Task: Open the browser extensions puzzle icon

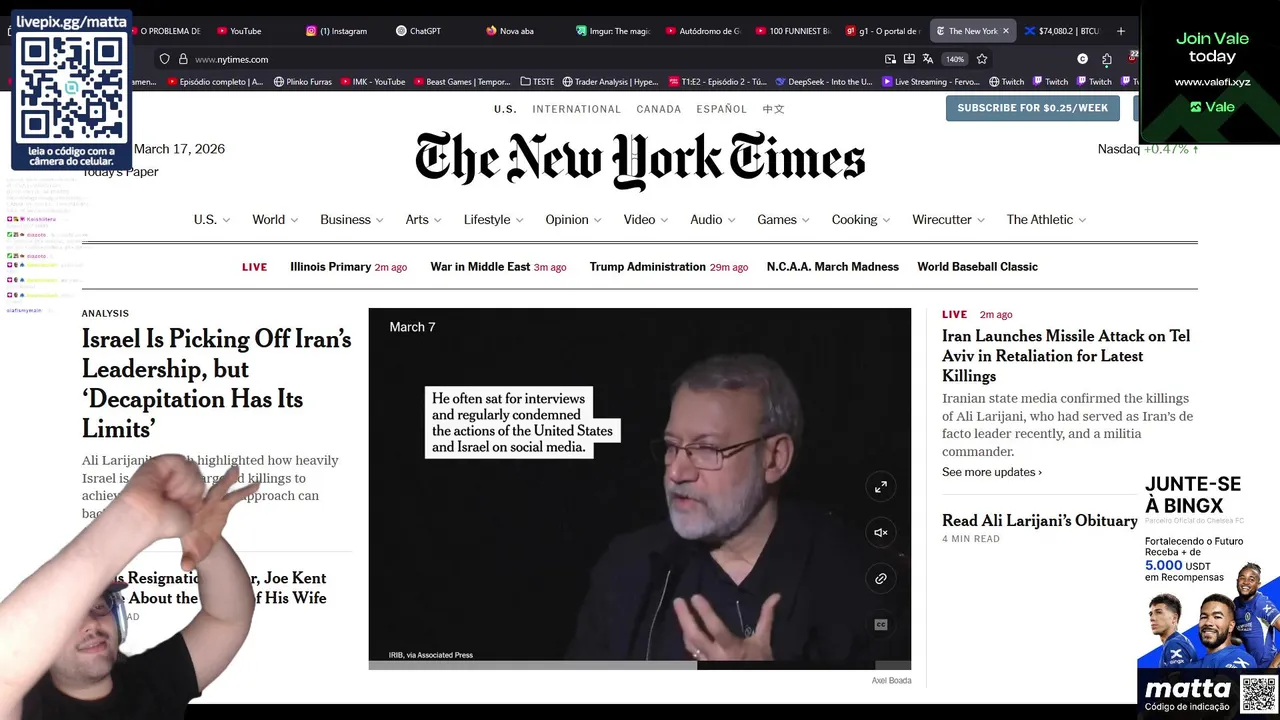Action: 1107,59
